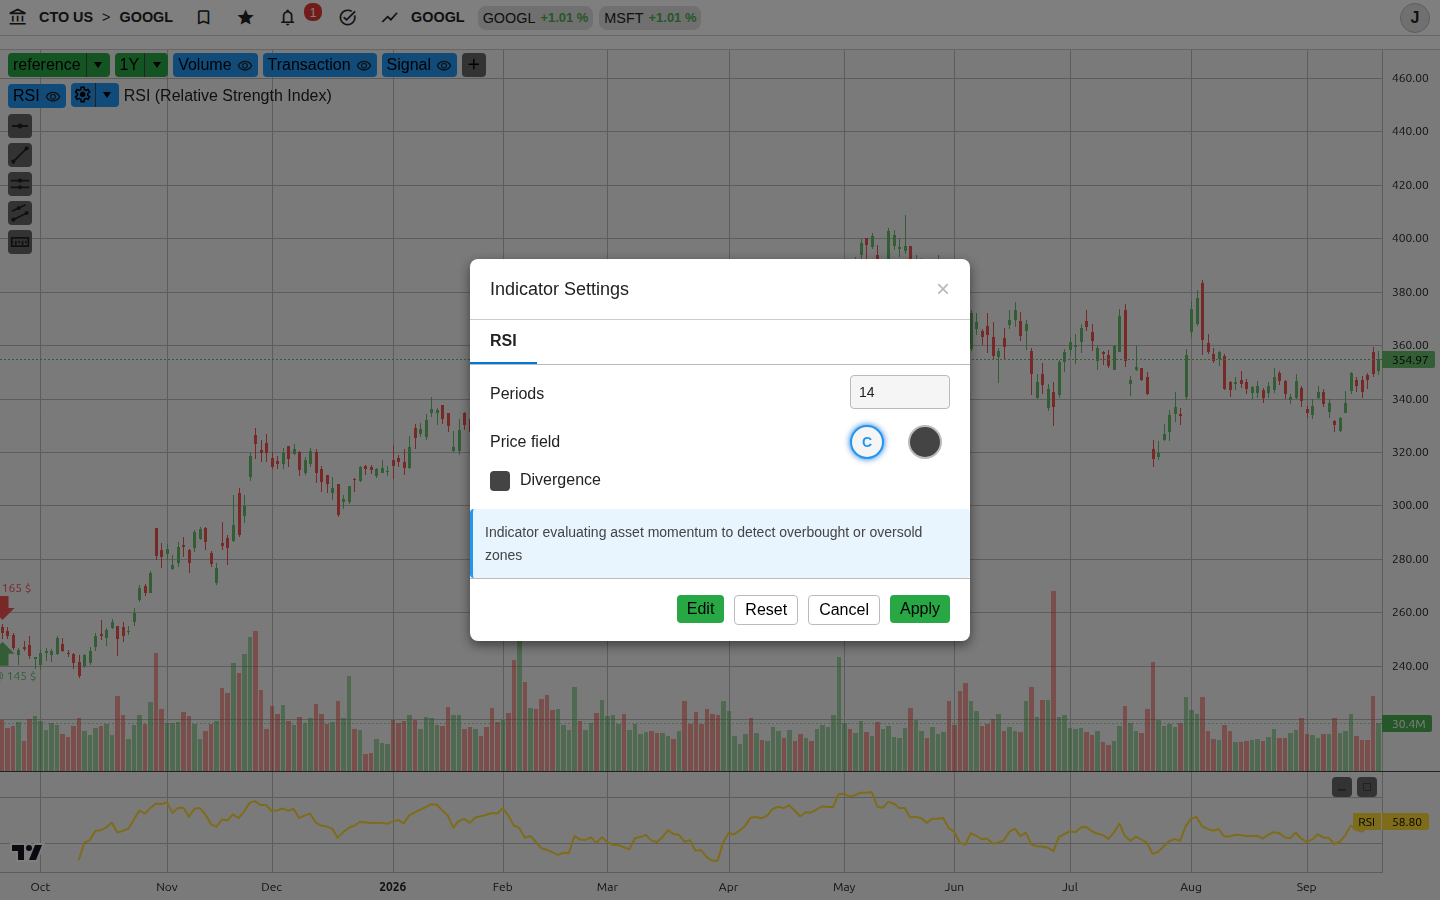This screenshot has height=900, width=1440.
Task: Select the C price field option
Action: click(x=867, y=442)
